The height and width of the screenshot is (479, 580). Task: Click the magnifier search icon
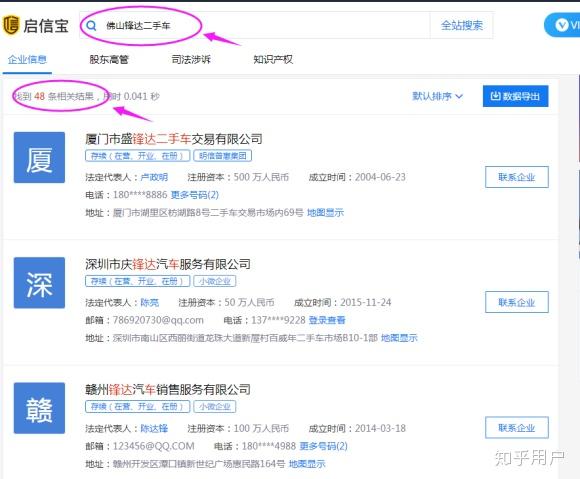(x=91, y=26)
